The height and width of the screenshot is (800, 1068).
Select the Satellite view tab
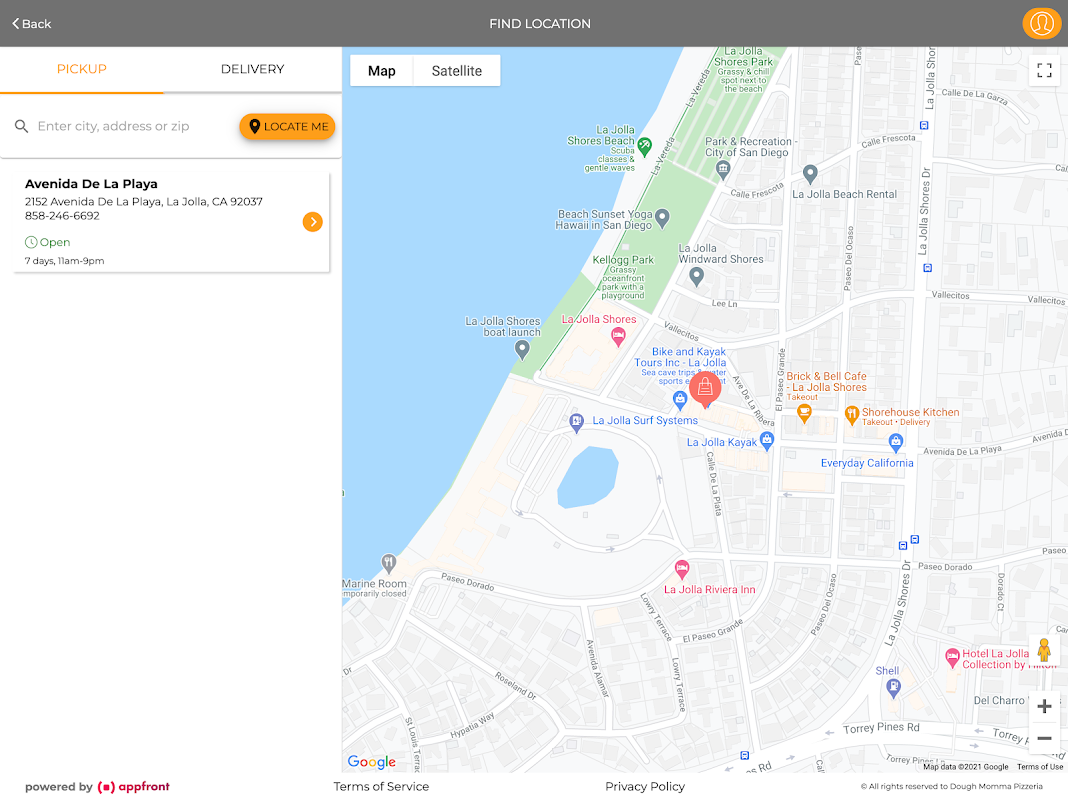[457, 71]
